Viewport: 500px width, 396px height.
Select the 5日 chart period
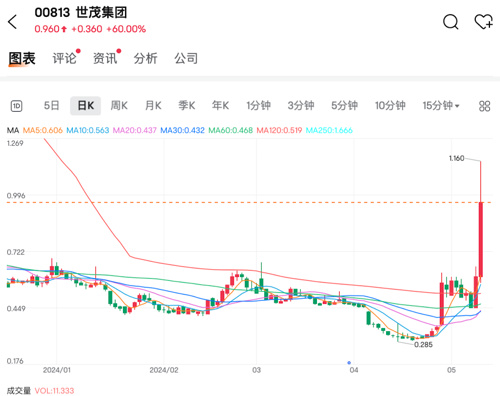pos(52,106)
